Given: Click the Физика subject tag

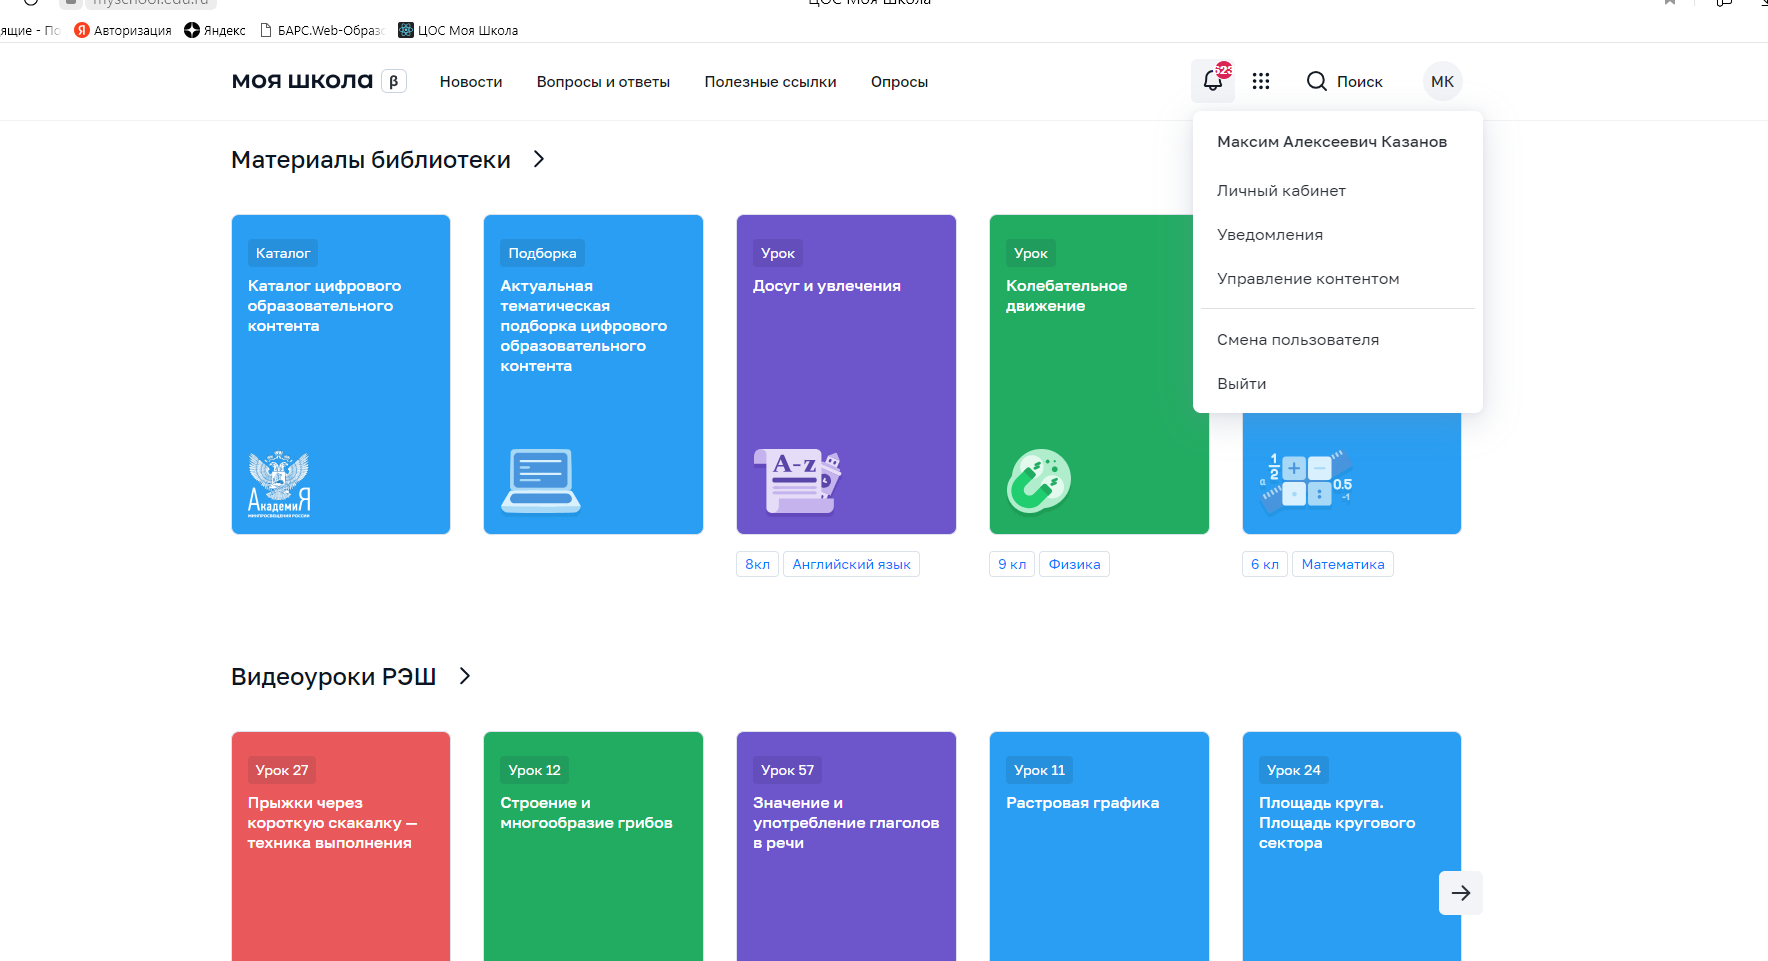Looking at the screenshot, I should click(x=1074, y=564).
